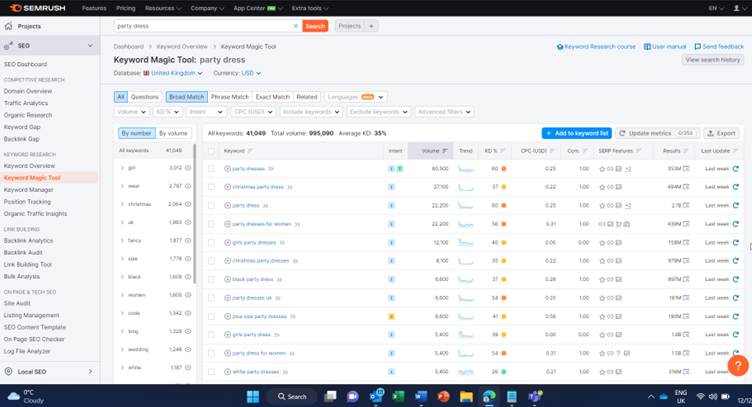This screenshot has height=407, width=752.
Task: Check the party dresses row checkbox
Action: click(x=211, y=169)
